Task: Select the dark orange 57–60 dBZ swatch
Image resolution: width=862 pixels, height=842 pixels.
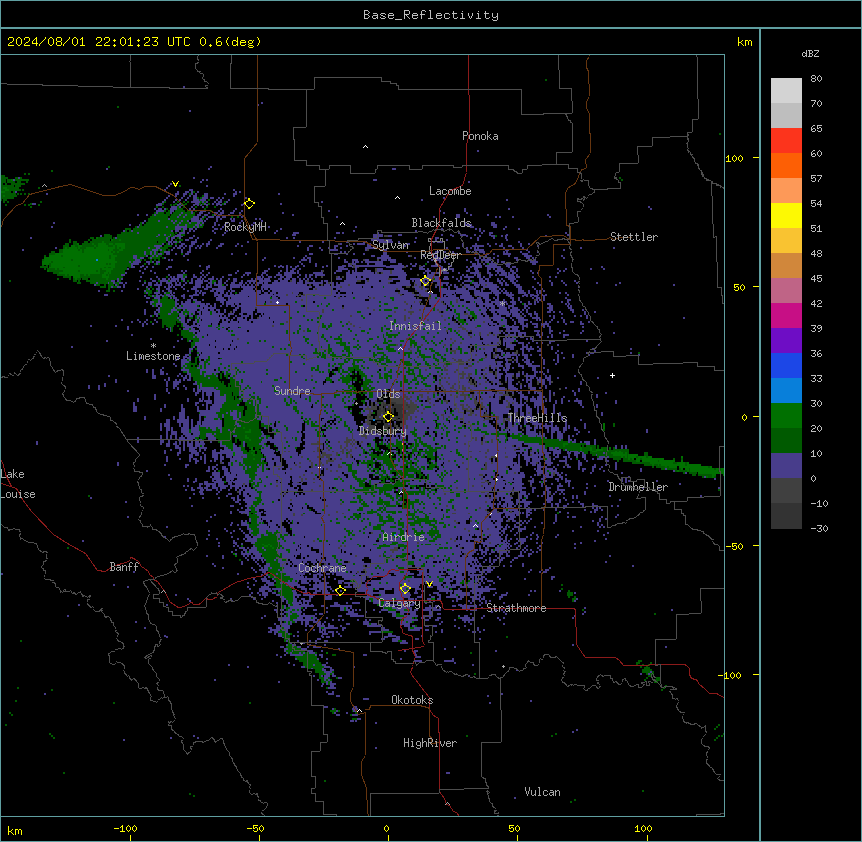Action: point(786,166)
